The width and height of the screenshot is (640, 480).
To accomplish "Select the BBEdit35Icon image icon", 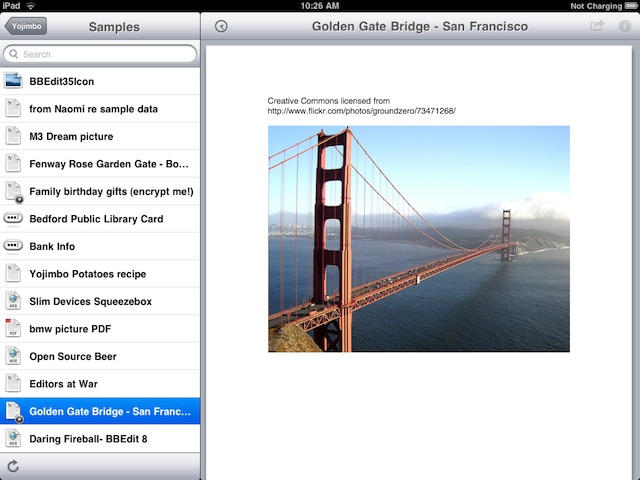I will tap(13, 81).
